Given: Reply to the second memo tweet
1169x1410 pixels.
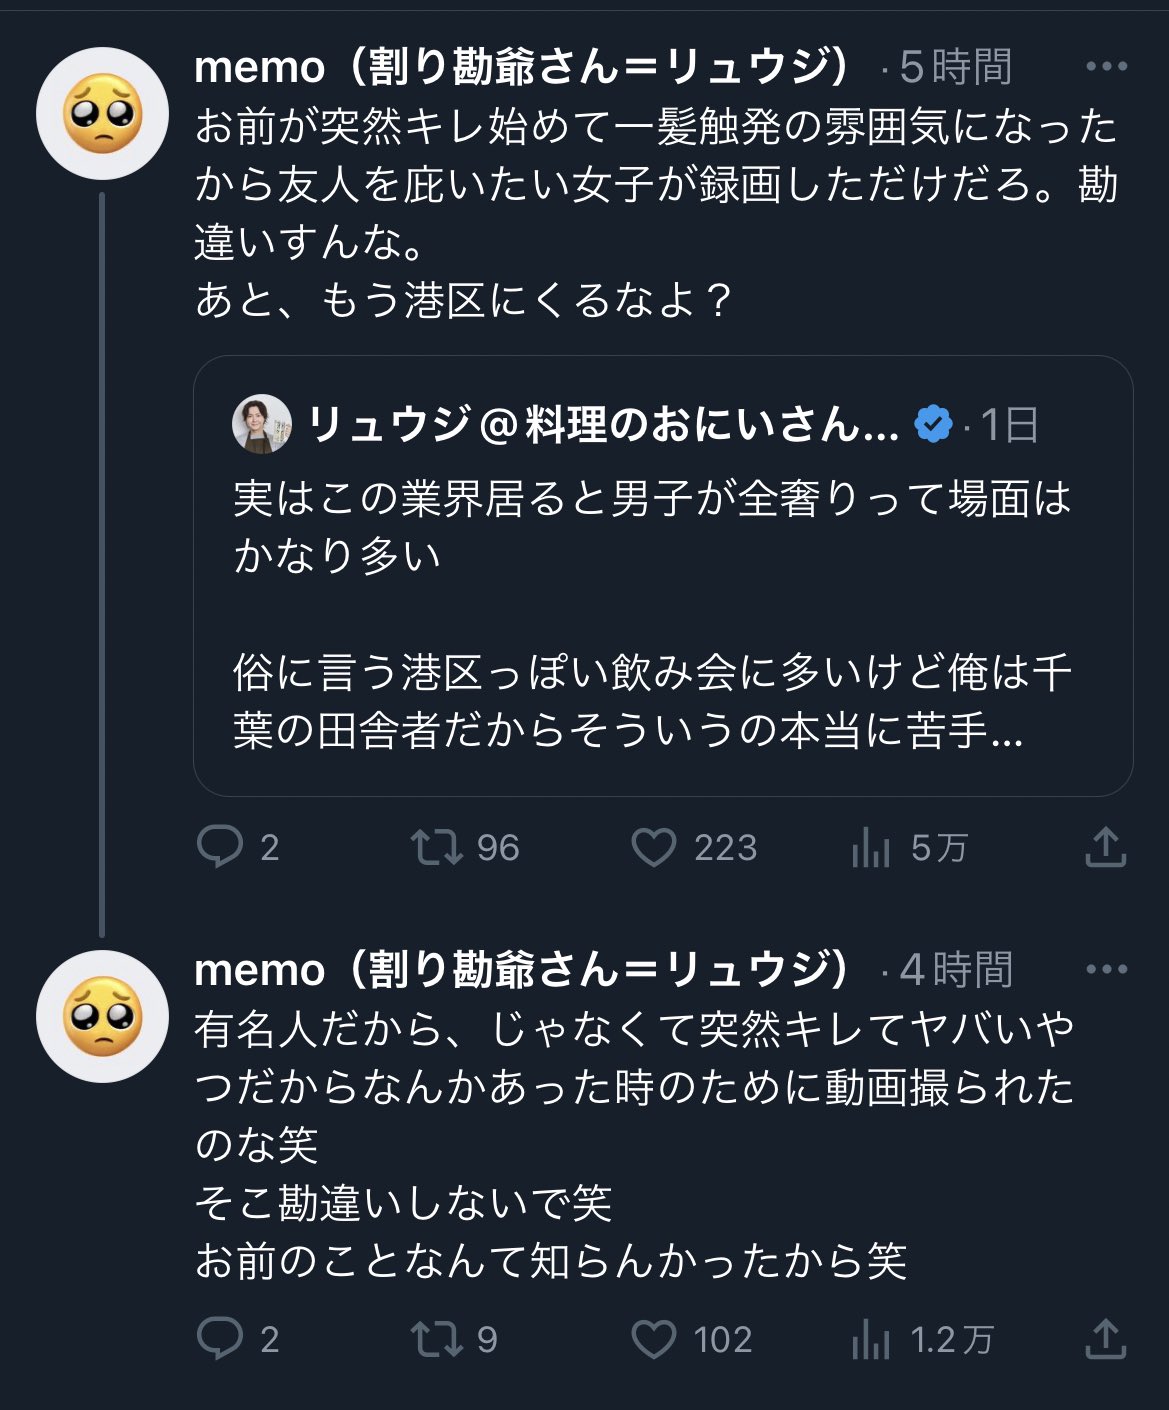Looking at the screenshot, I should [x=220, y=1340].
